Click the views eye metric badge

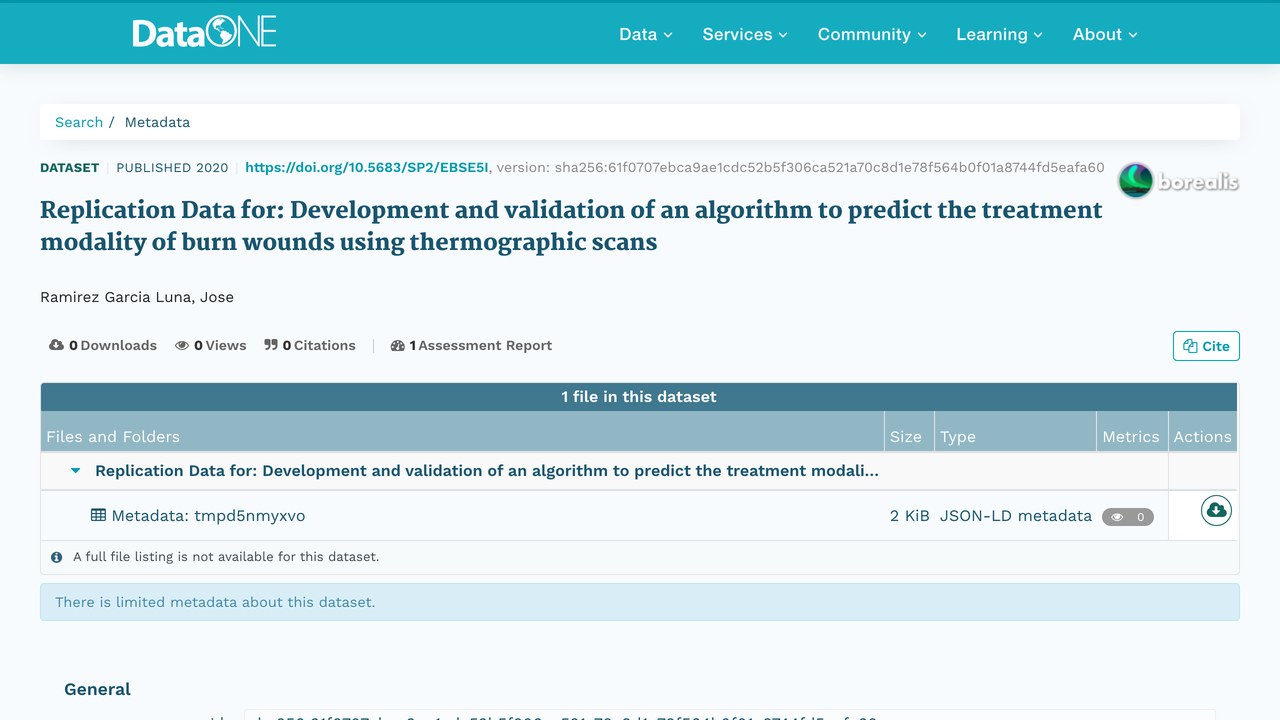pyautogui.click(x=1128, y=517)
